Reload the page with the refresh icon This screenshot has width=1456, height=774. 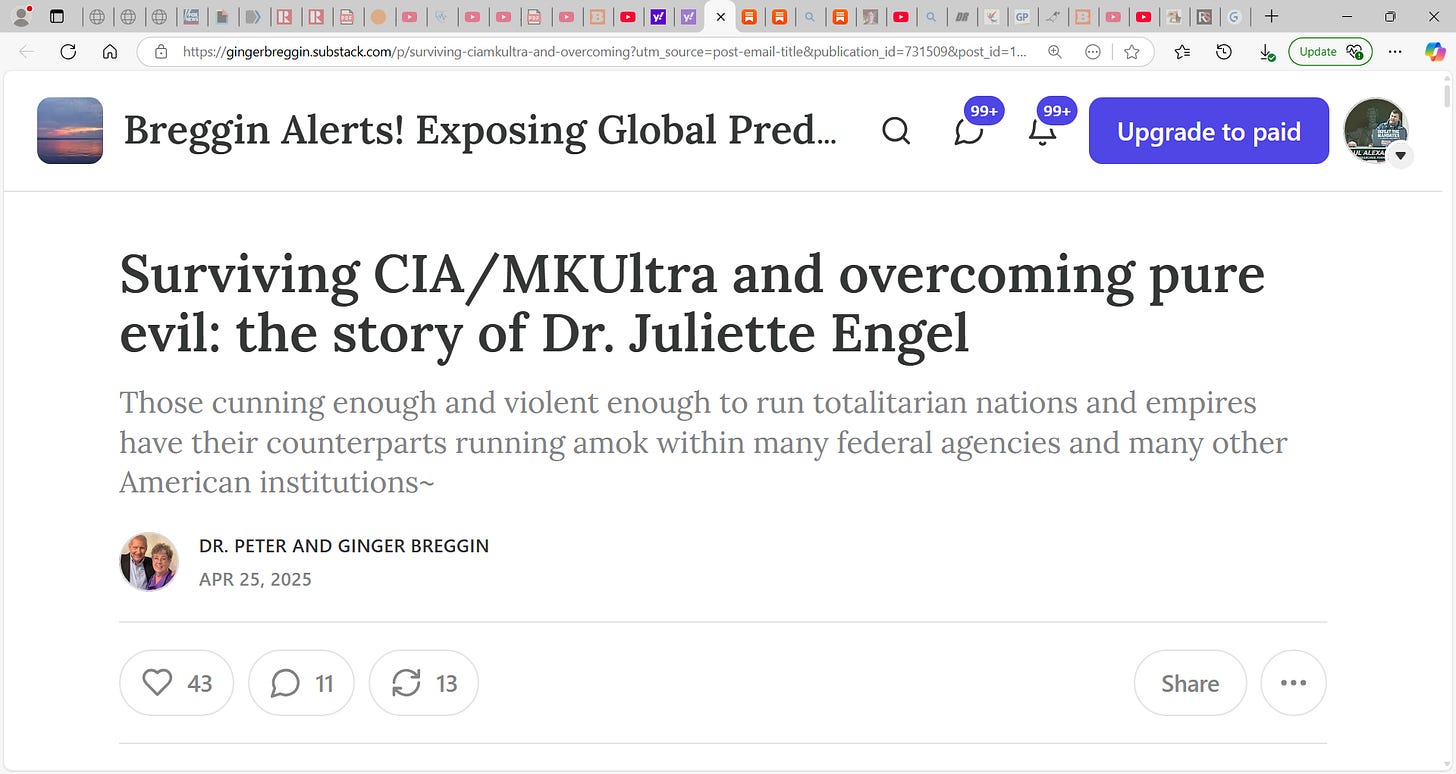pyautogui.click(x=68, y=52)
